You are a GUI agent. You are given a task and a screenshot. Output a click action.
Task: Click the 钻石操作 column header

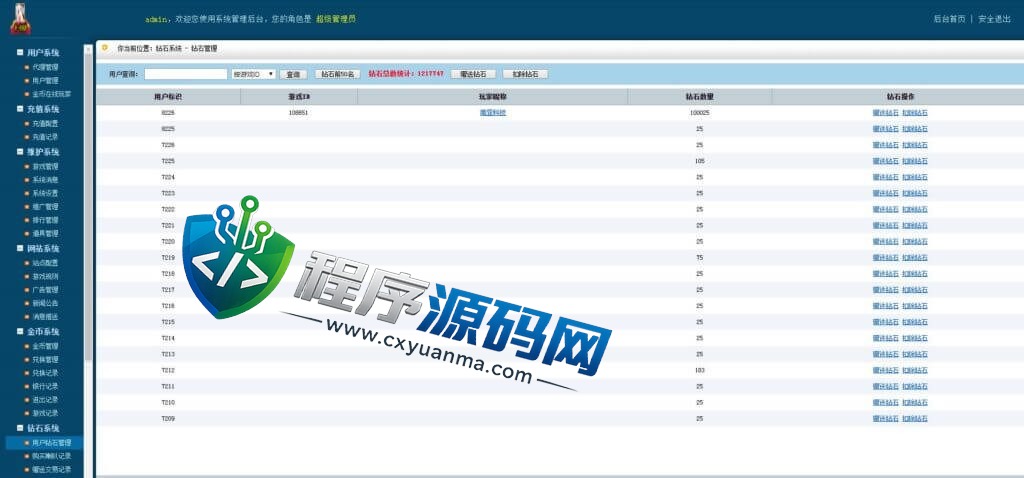click(900, 97)
